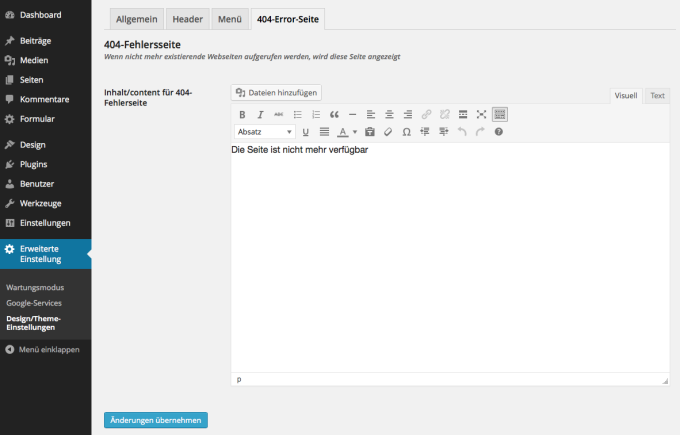Image resolution: width=680 pixels, height=435 pixels.
Task: Click inside the 404 page content editor
Action: tap(450, 257)
